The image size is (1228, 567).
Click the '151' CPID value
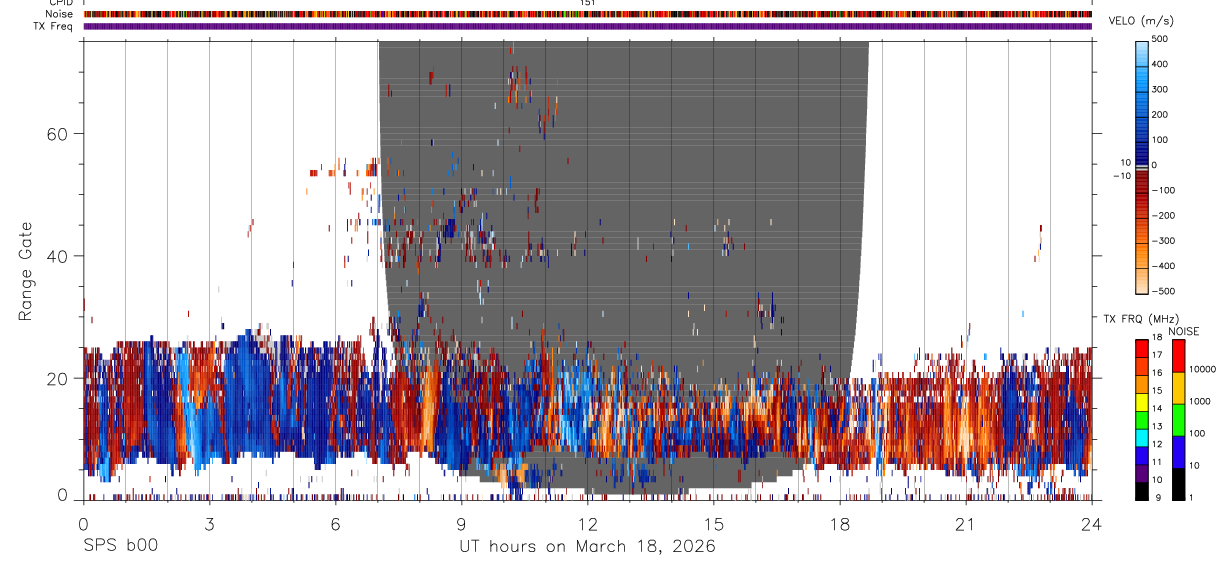click(x=588, y=3)
